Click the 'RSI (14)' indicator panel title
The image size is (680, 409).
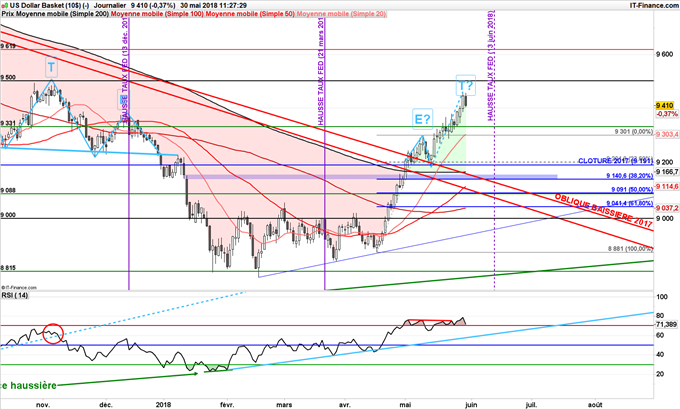pos(15,295)
